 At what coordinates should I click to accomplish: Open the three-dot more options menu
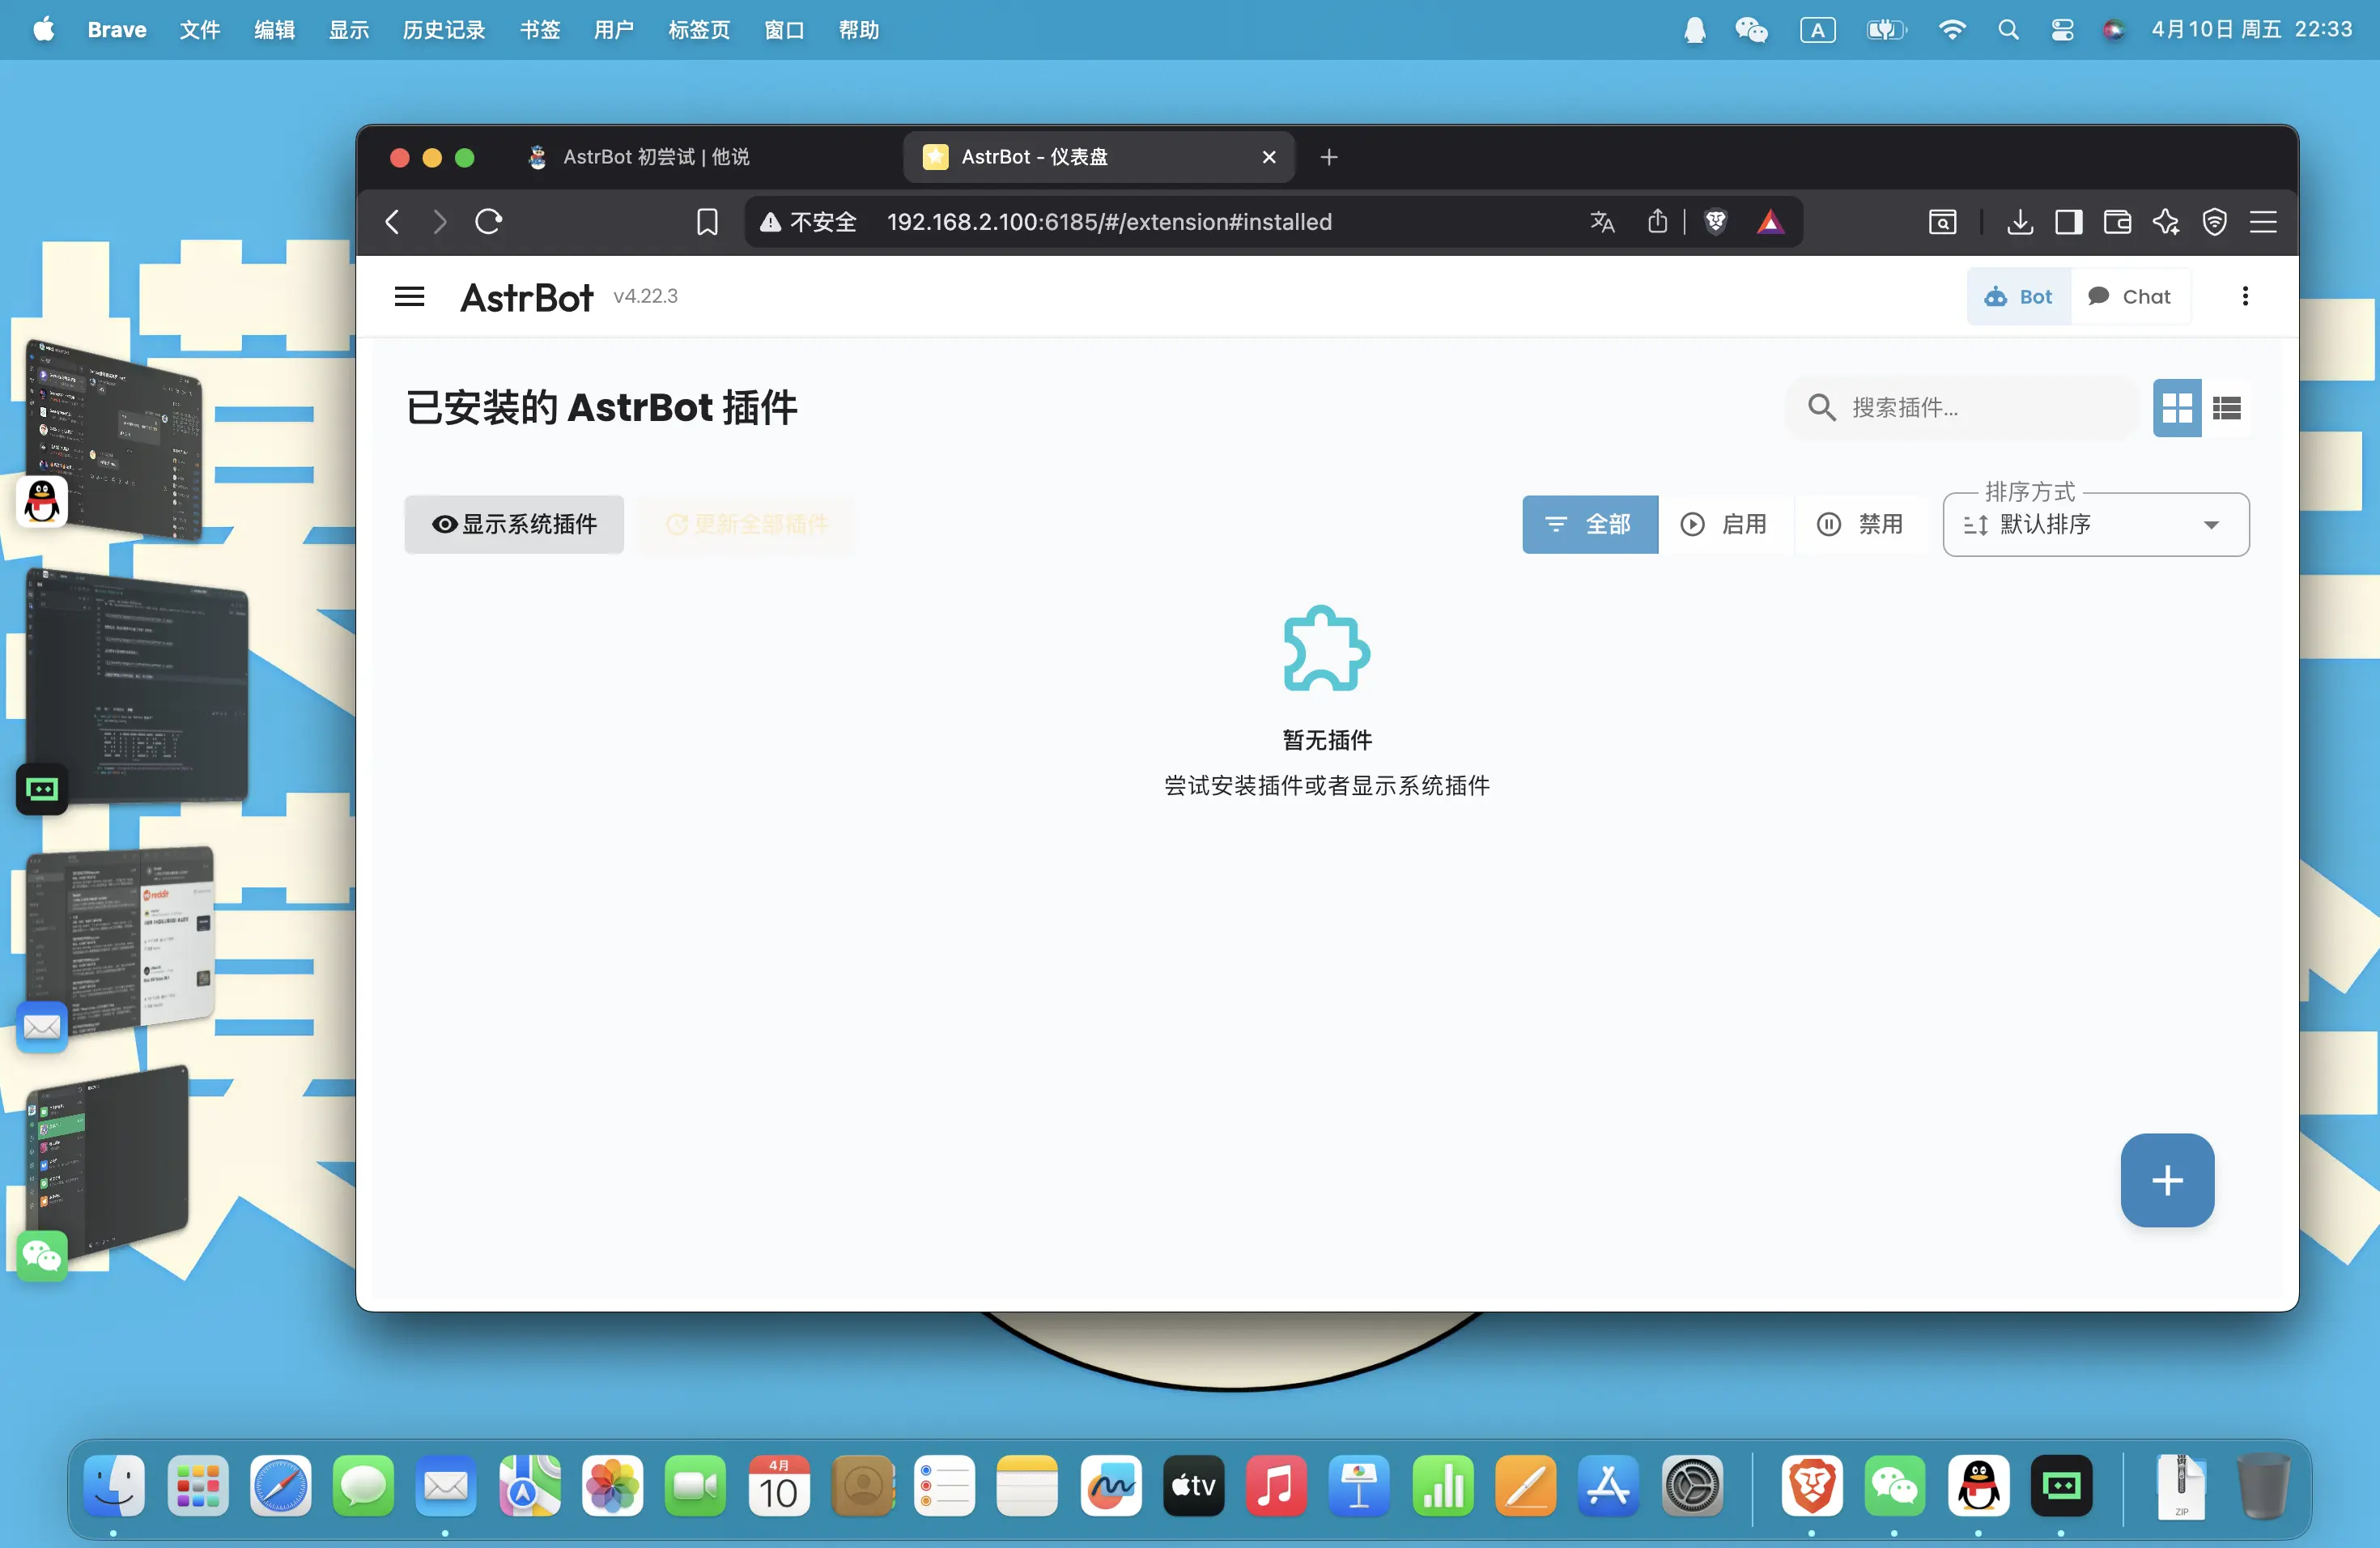2244,296
